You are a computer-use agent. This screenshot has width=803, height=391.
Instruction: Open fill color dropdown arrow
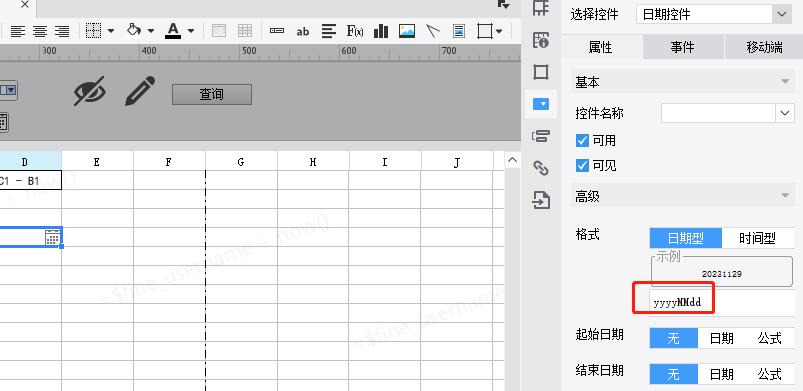[x=151, y=31]
